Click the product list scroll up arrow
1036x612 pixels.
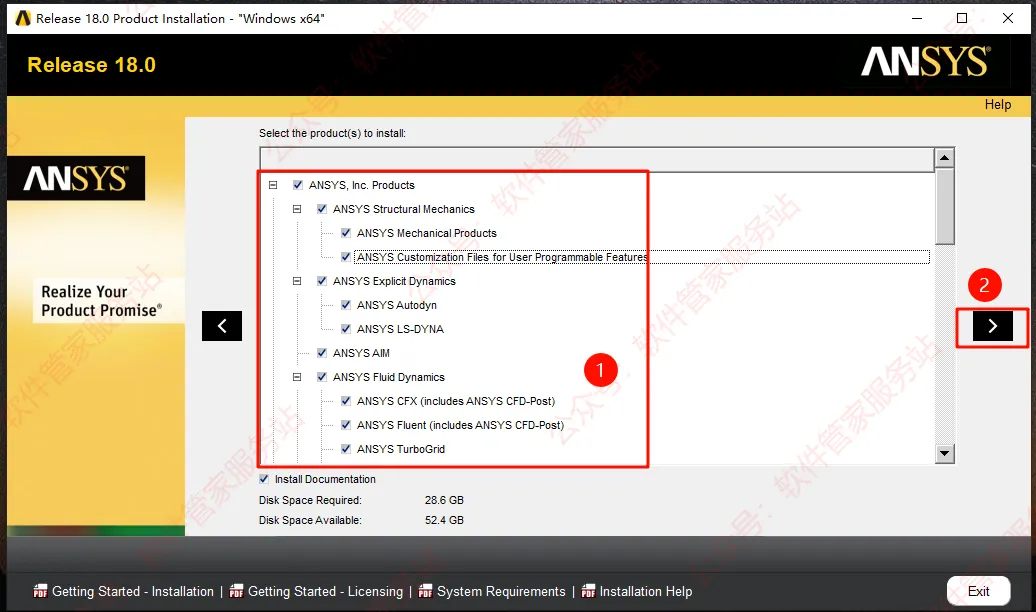(944, 157)
